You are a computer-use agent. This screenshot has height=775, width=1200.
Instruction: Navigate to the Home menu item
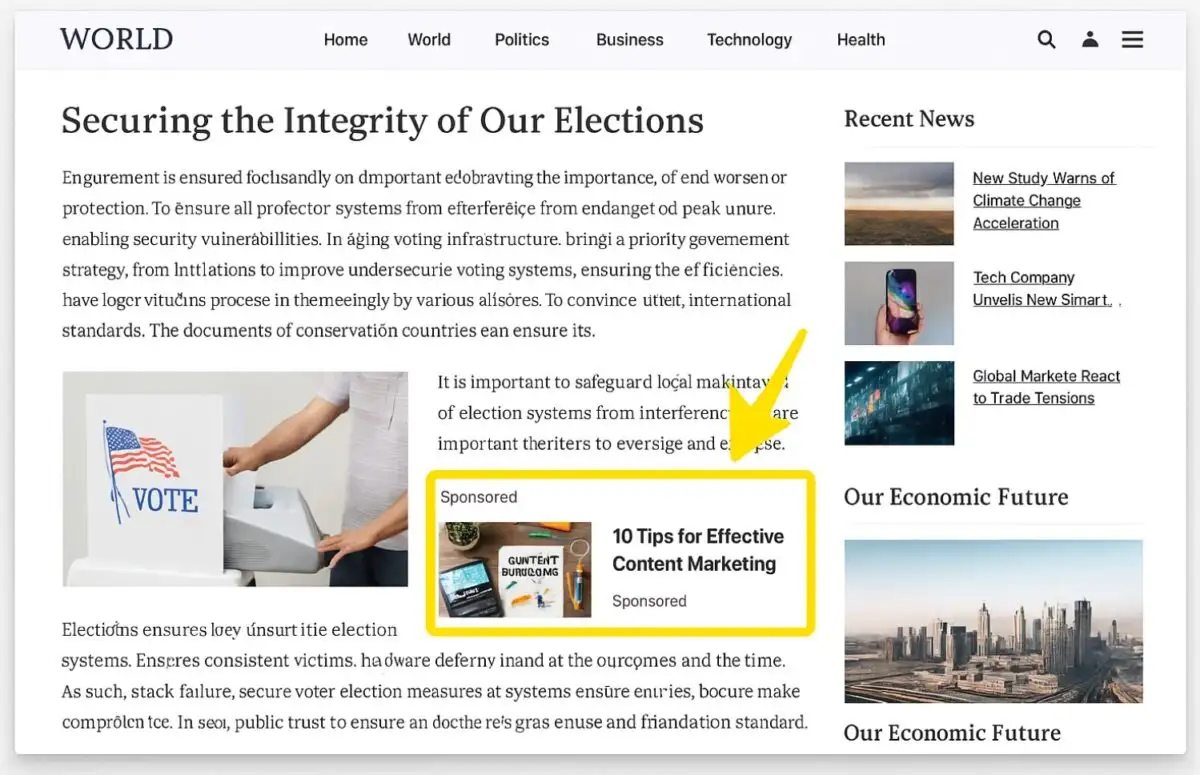[x=345, y=40]
